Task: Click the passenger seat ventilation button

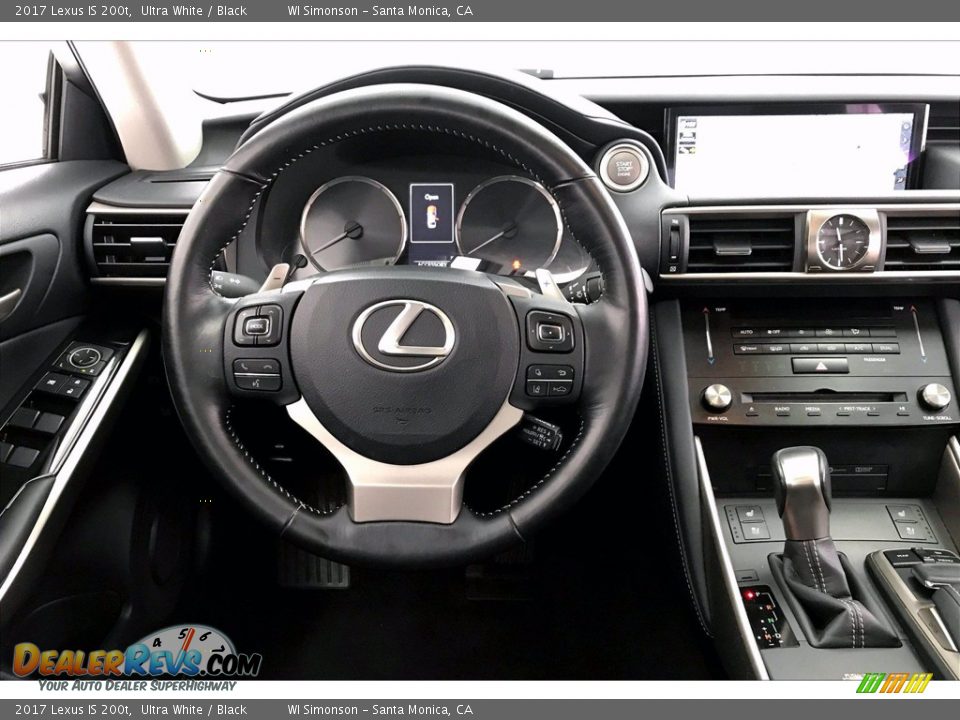Action: point(909,530)
